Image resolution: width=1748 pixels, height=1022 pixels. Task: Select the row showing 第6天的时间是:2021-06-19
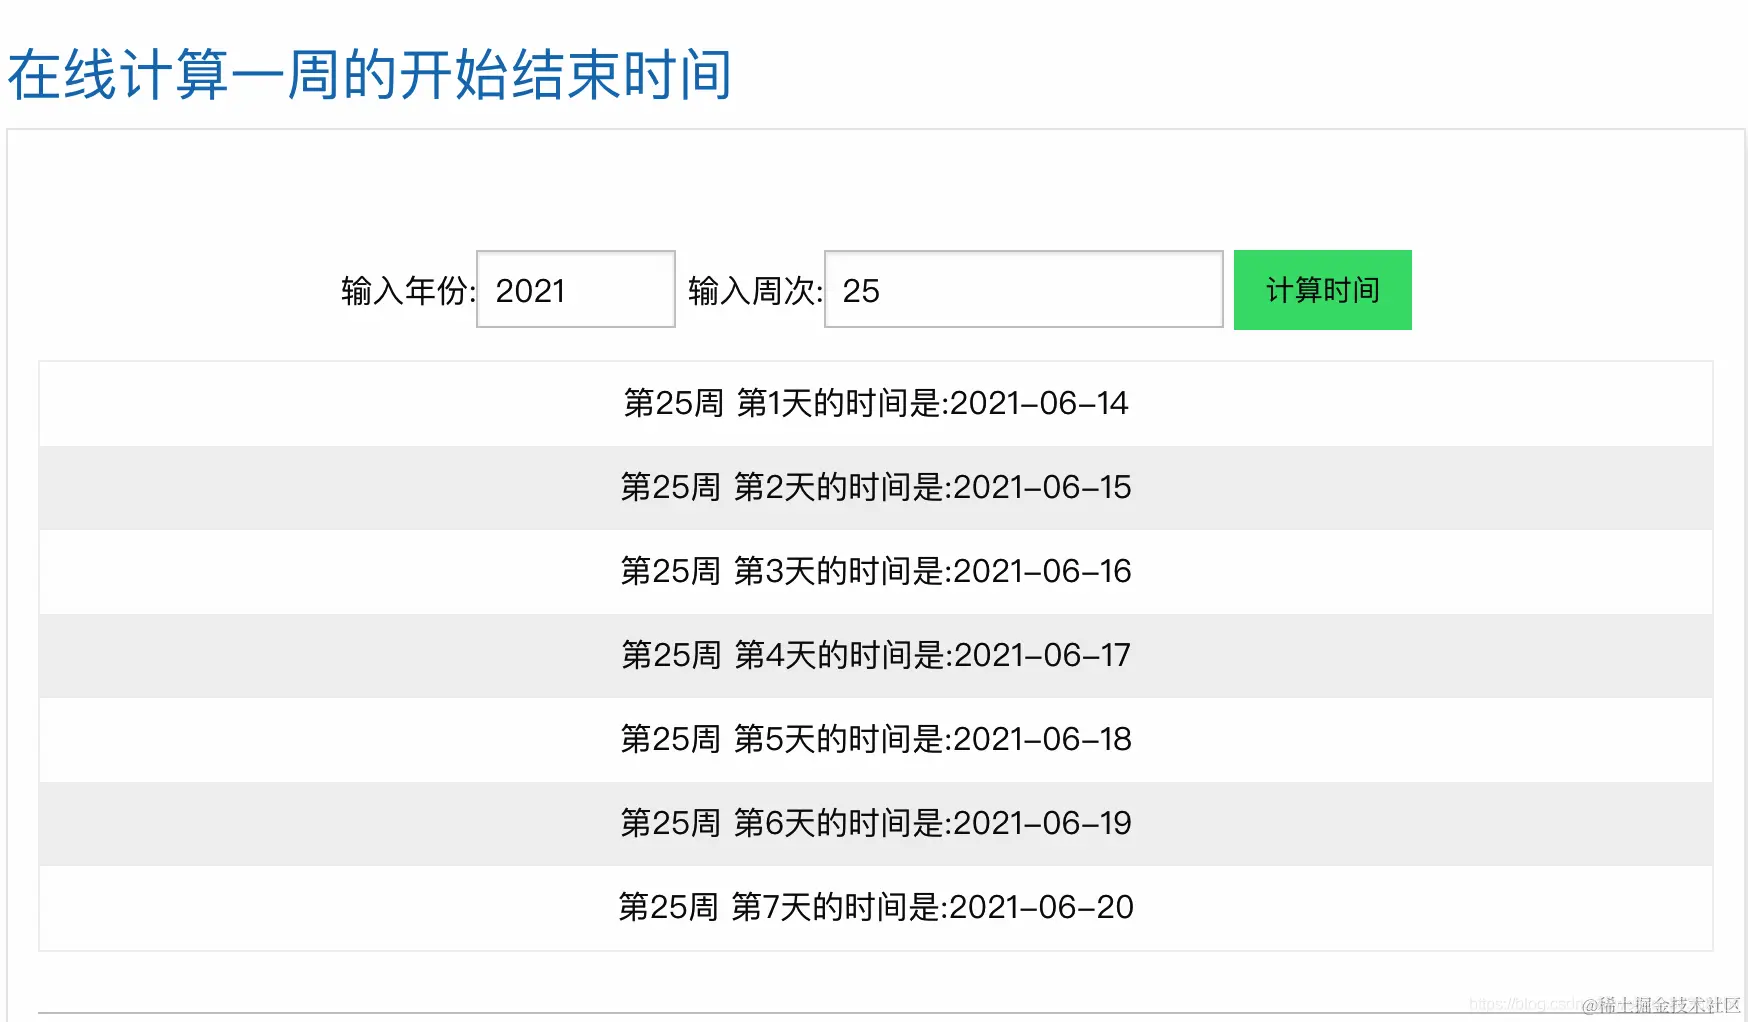point(875,823)
